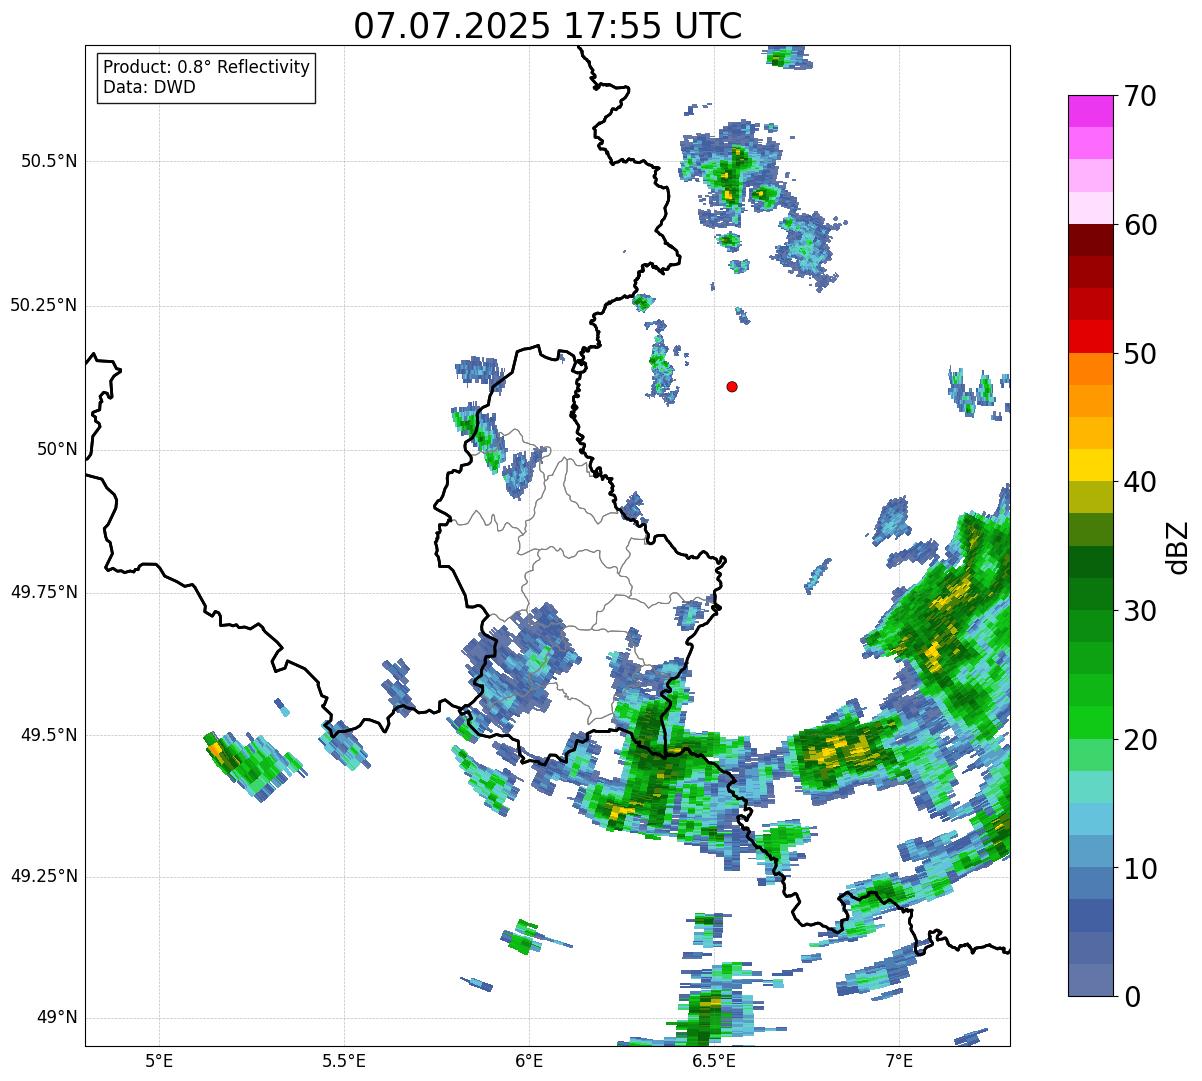Screen dimensions: 1202x1081
Task: Click the 50.25°N latitude label
Action: (43, 305)
